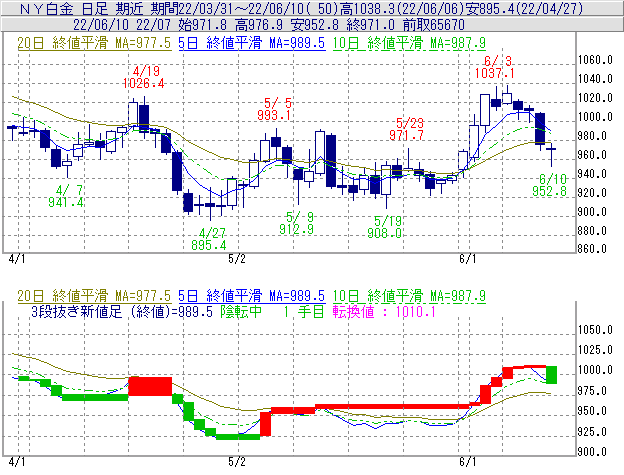The image size is (624, 475).
Task: Click the 終971.0 closing price value
Action: tap(370, 25)
